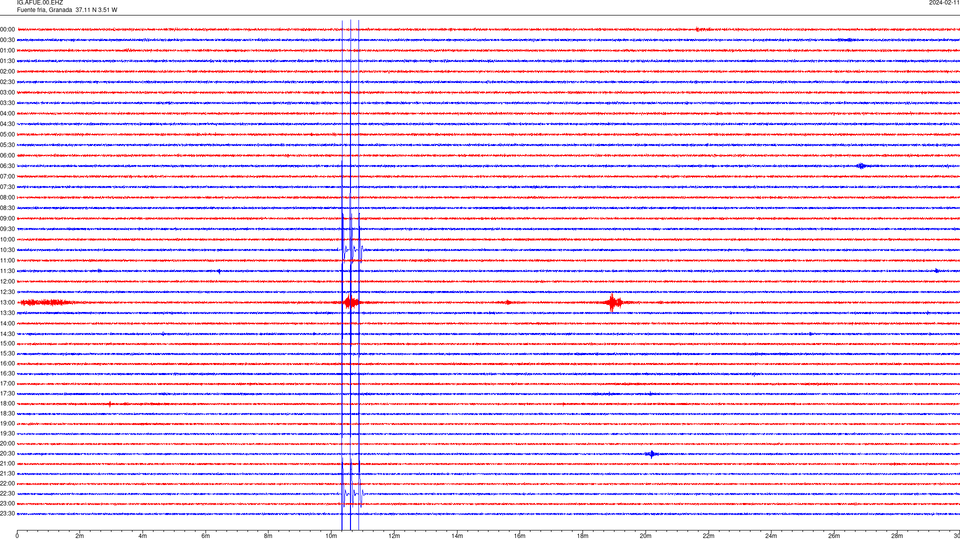This screenshot has width=960, height=540.
Task: Select the 01:00 trace time label
Action: pos(7,51)
